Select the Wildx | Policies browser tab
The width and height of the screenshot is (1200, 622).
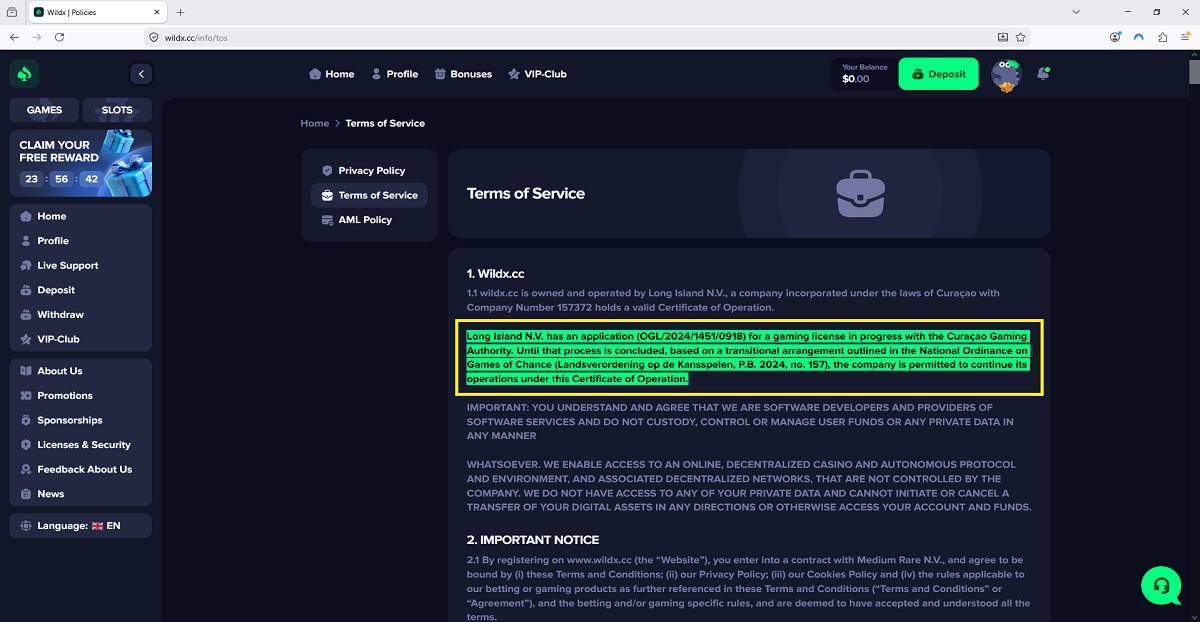coord(96,12)
